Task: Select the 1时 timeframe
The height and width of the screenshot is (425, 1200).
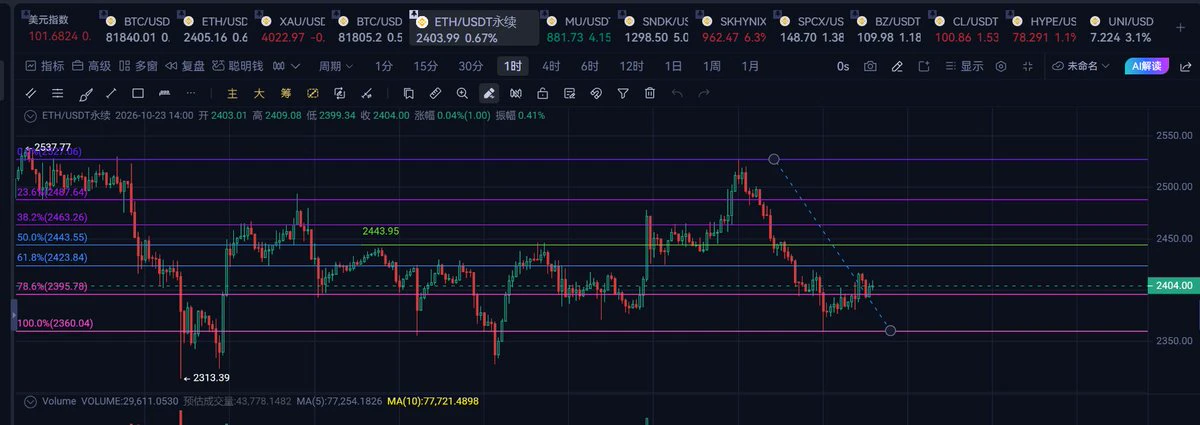Action: pos(513,66)
